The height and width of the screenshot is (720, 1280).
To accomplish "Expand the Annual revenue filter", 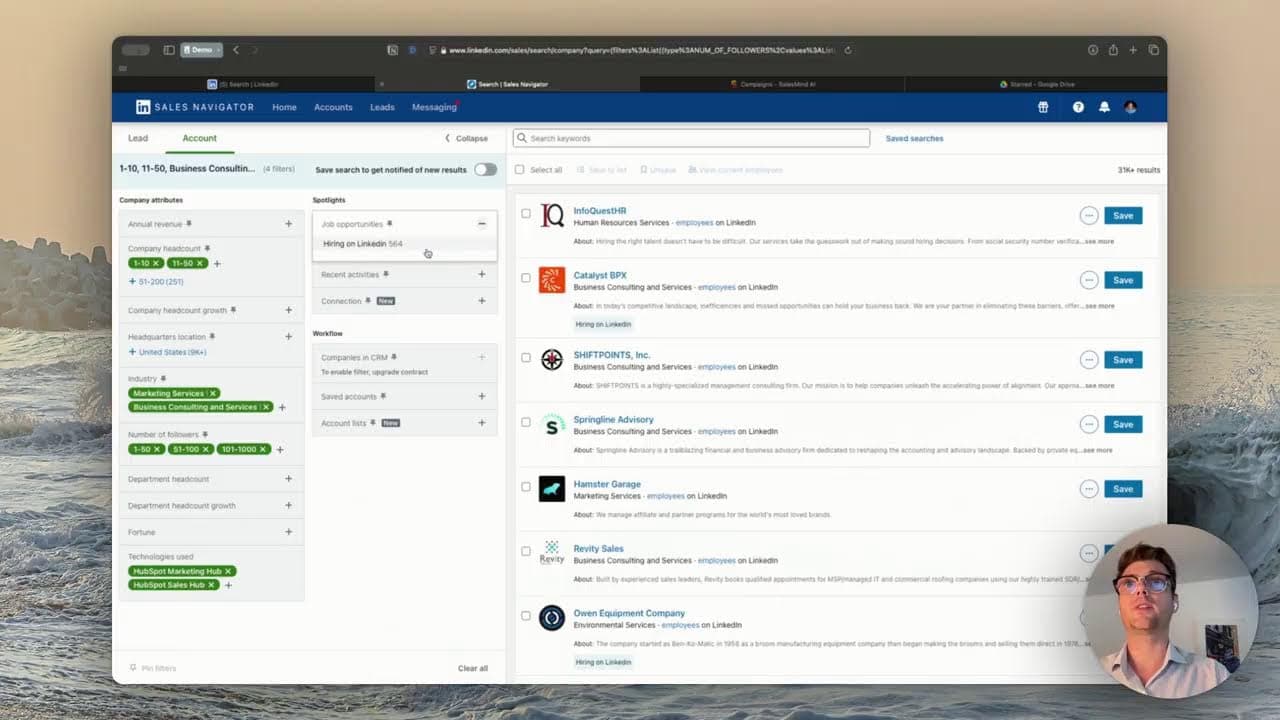I will coord(288,224).
